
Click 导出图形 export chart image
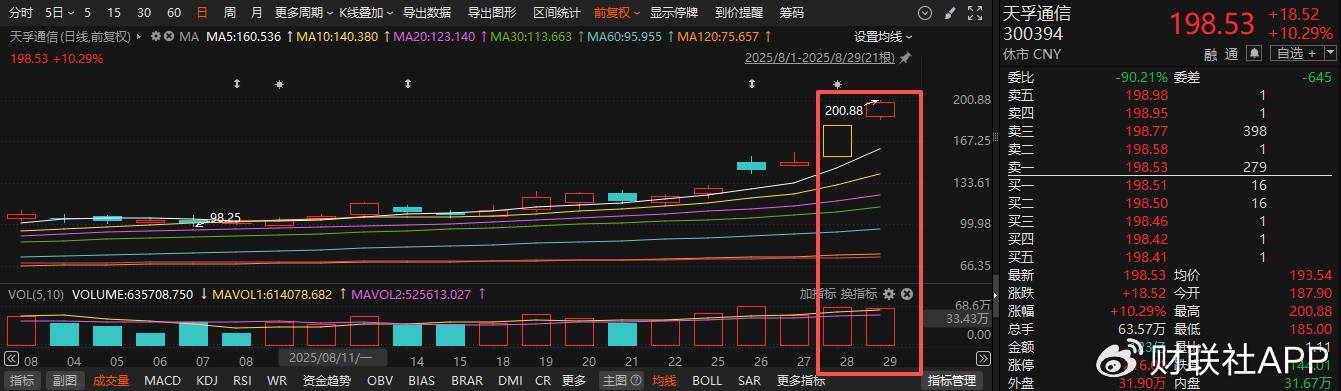(492, 13)
